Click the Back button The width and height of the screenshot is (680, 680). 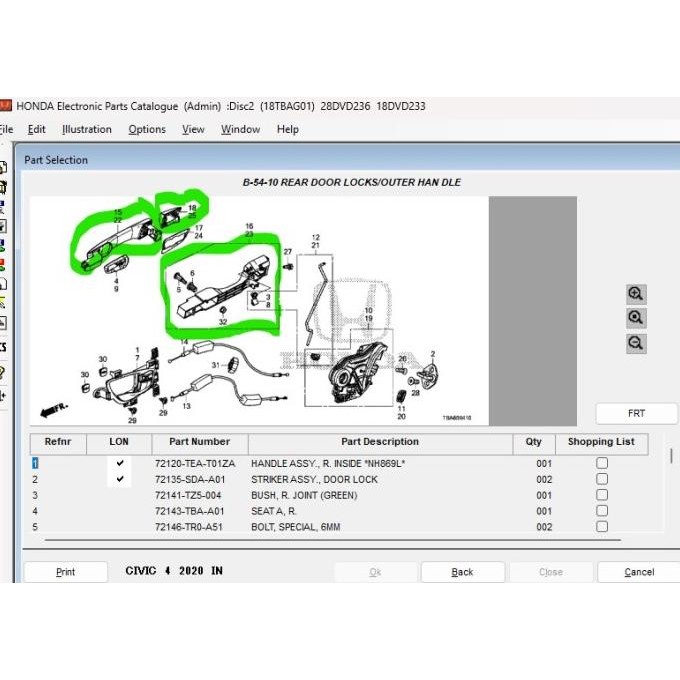(462, 572)
